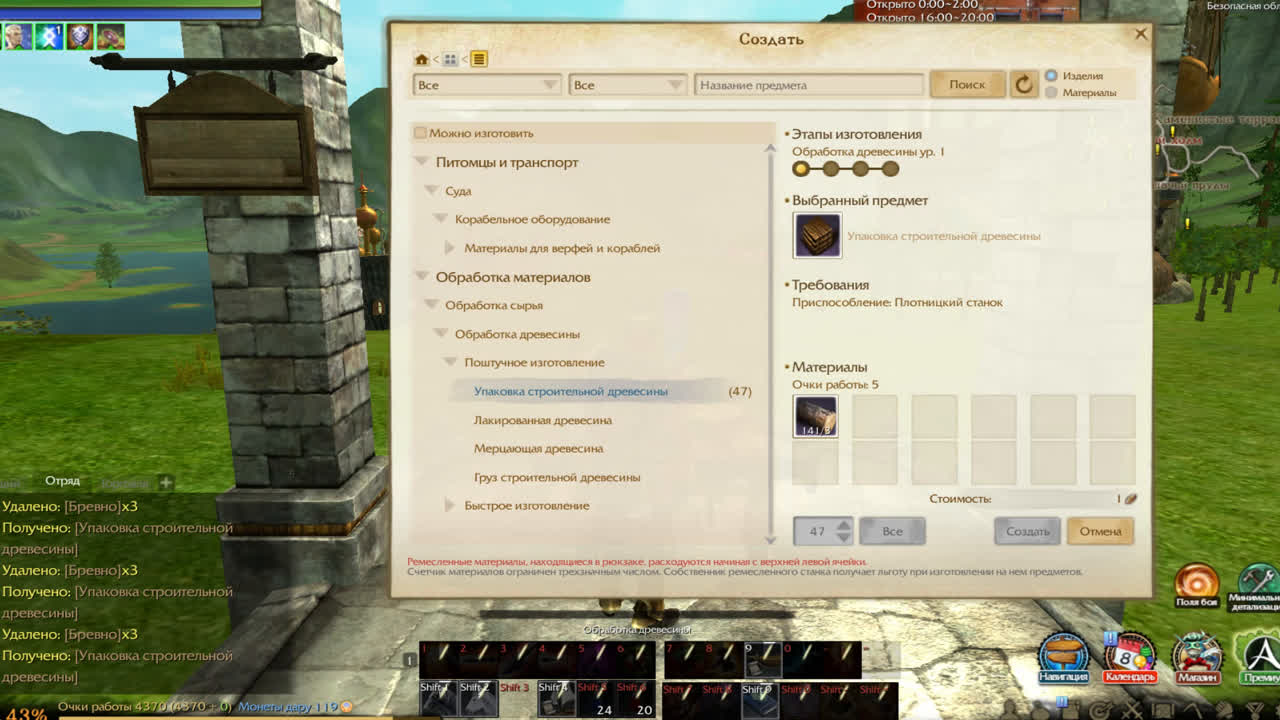Click the recipe list scrollbar down arrow
The height and width of the screenshot is (720, 1280).
770,540
